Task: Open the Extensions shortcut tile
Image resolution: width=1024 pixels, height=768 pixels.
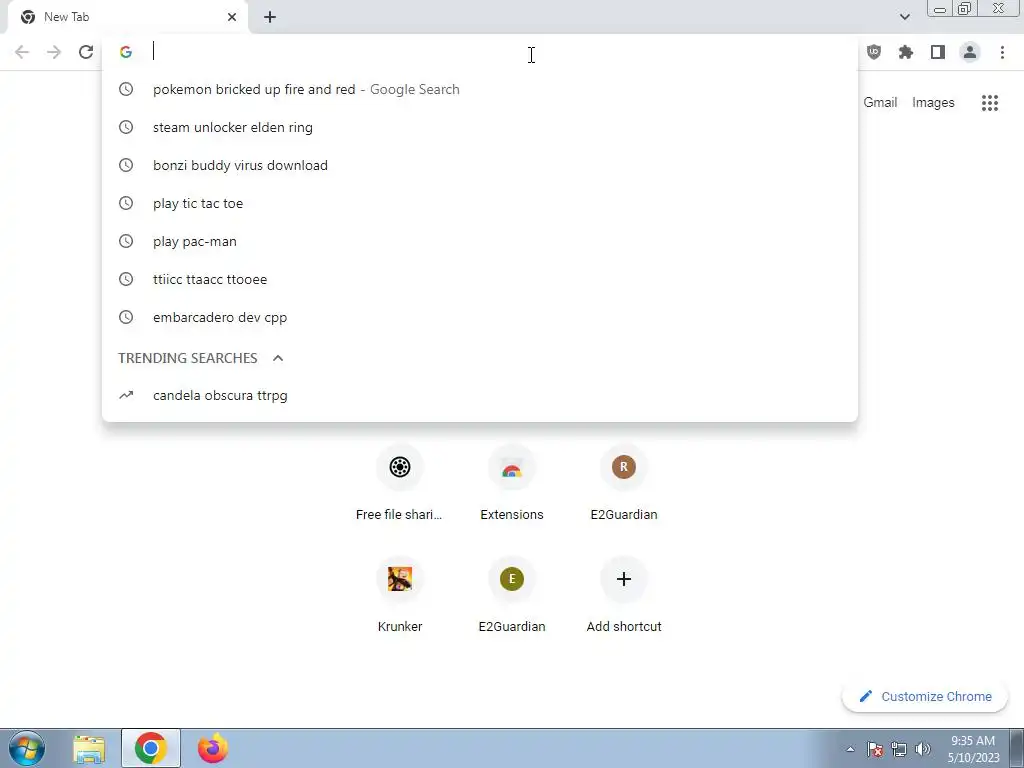Action: [x=511, y=483]
